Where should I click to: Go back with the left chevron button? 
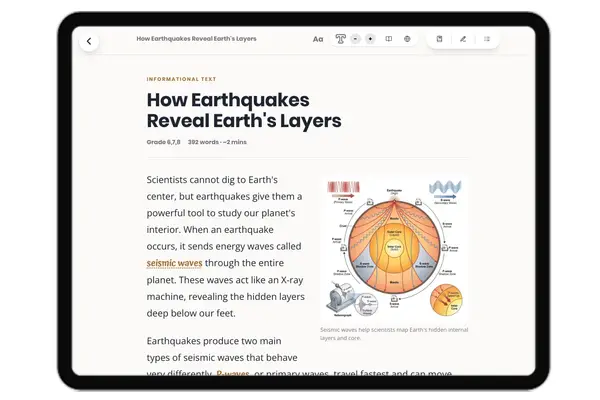89,41
